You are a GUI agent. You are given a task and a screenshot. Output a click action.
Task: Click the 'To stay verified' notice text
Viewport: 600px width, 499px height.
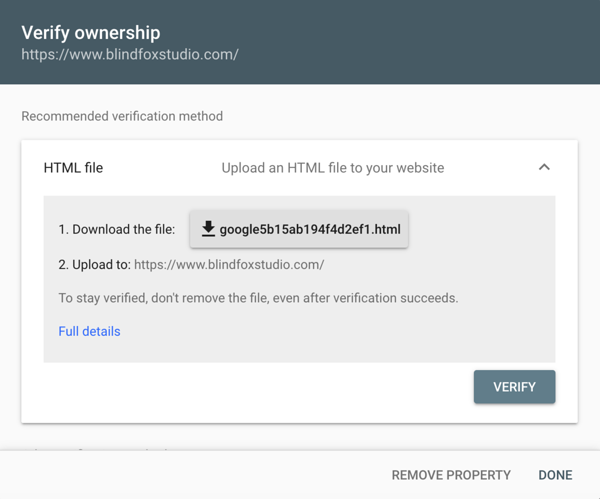(258, 298)
